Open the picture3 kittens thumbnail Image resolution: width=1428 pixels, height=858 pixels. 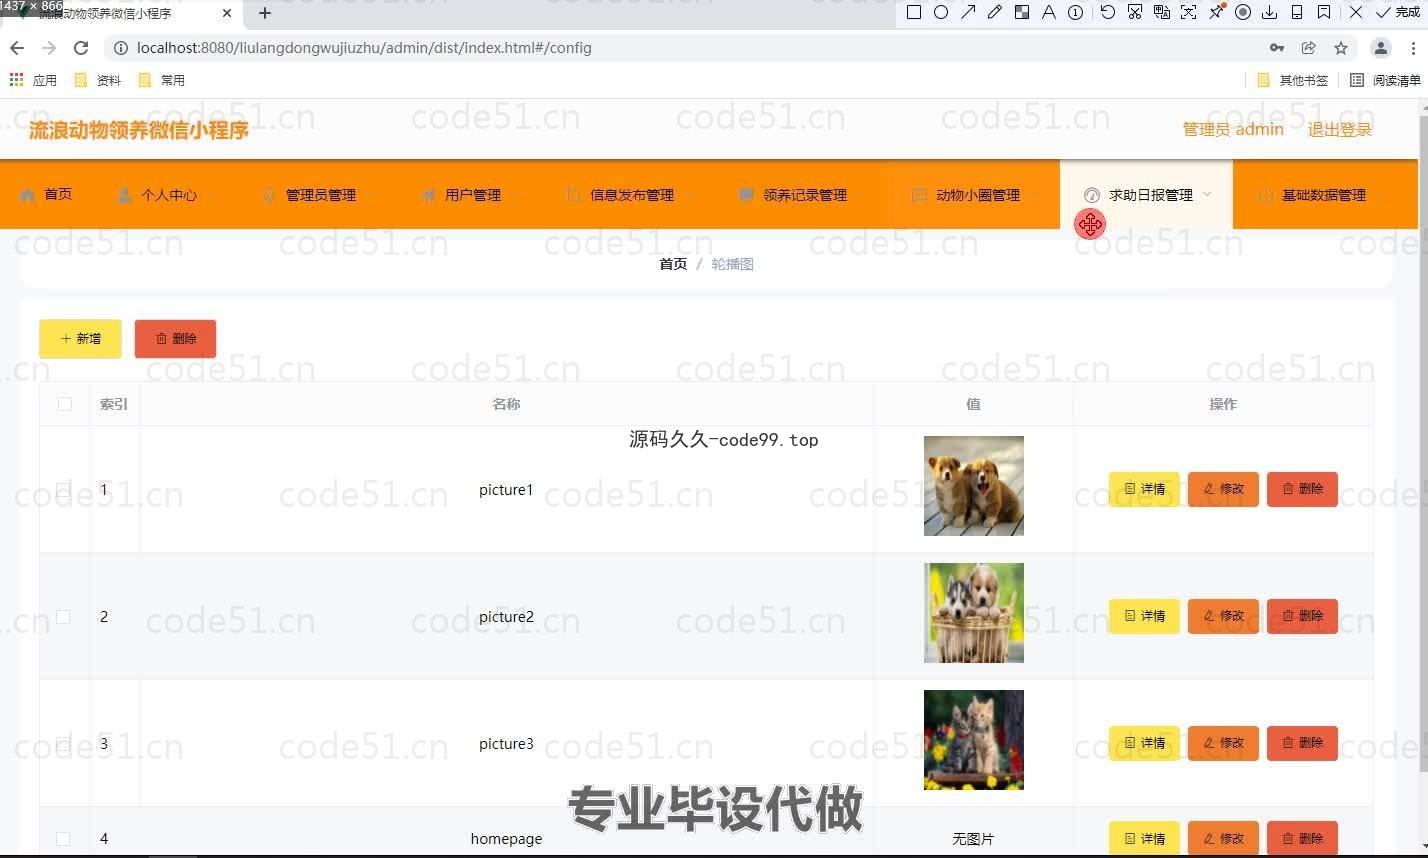[x=974, y=740]
